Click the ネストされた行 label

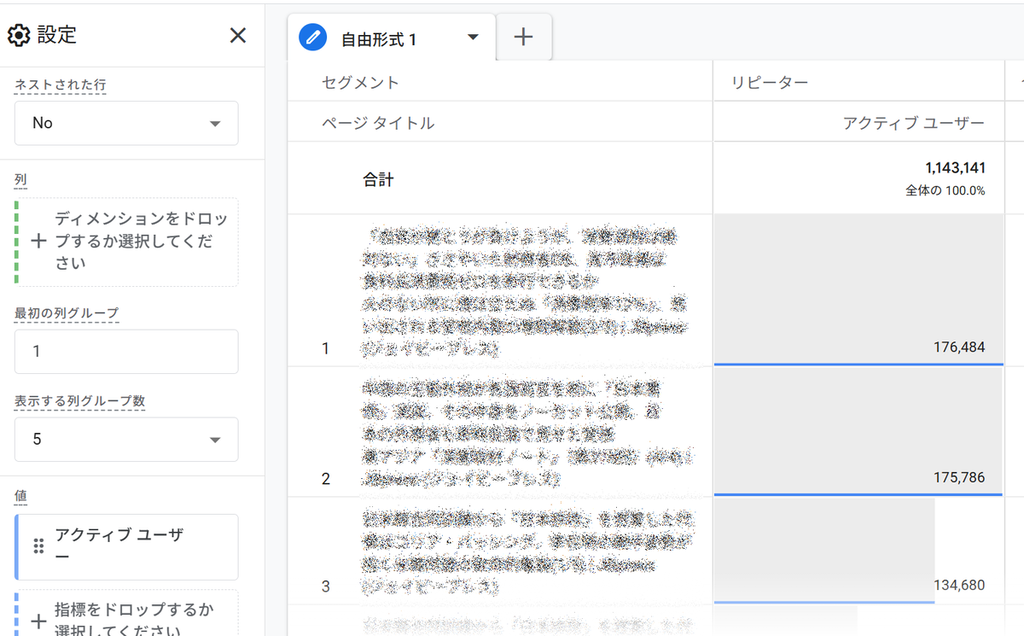(x=60, y=85)
